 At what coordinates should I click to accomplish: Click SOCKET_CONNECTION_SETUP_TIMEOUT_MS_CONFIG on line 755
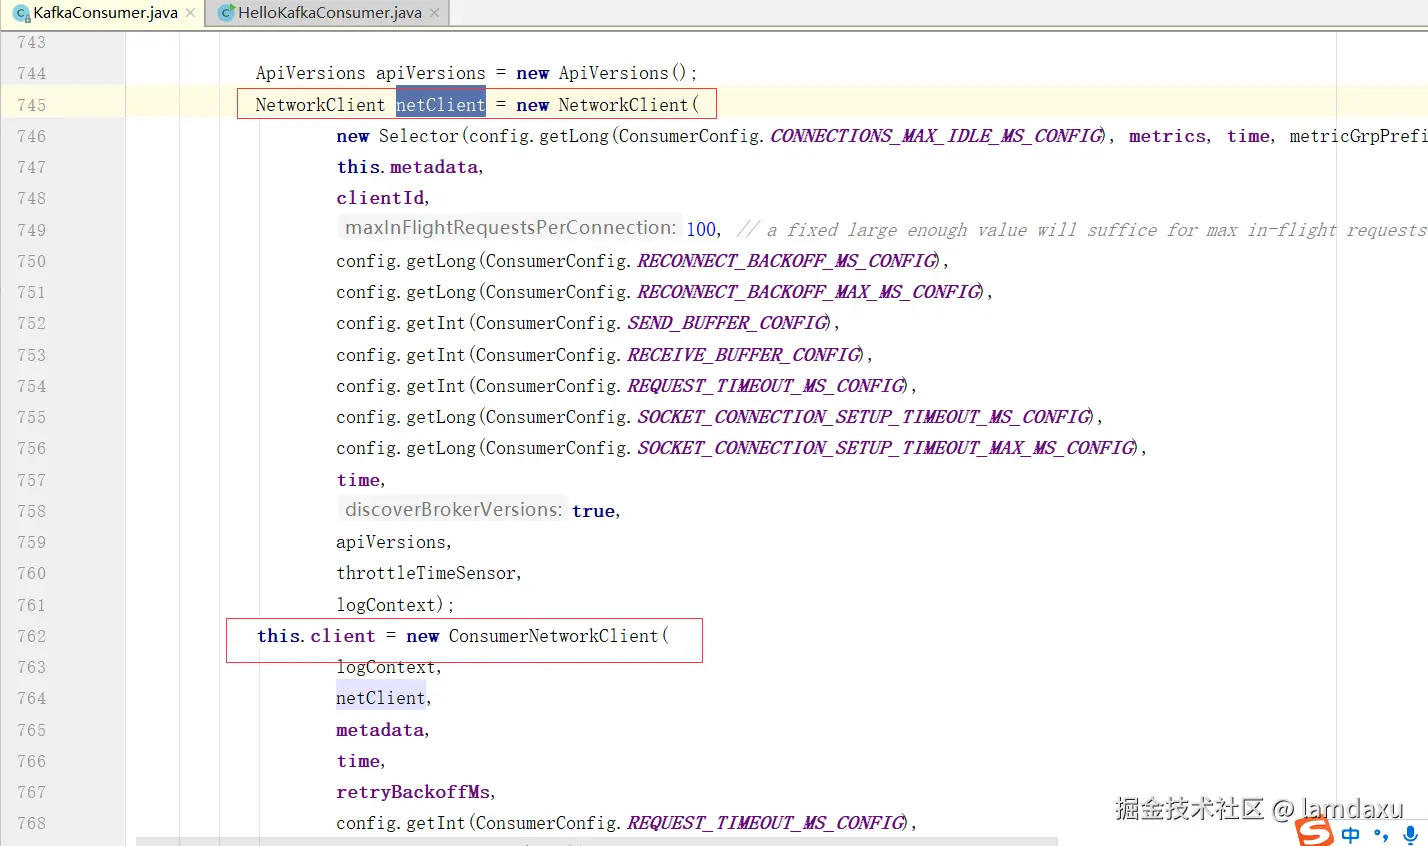coord(864,417)
